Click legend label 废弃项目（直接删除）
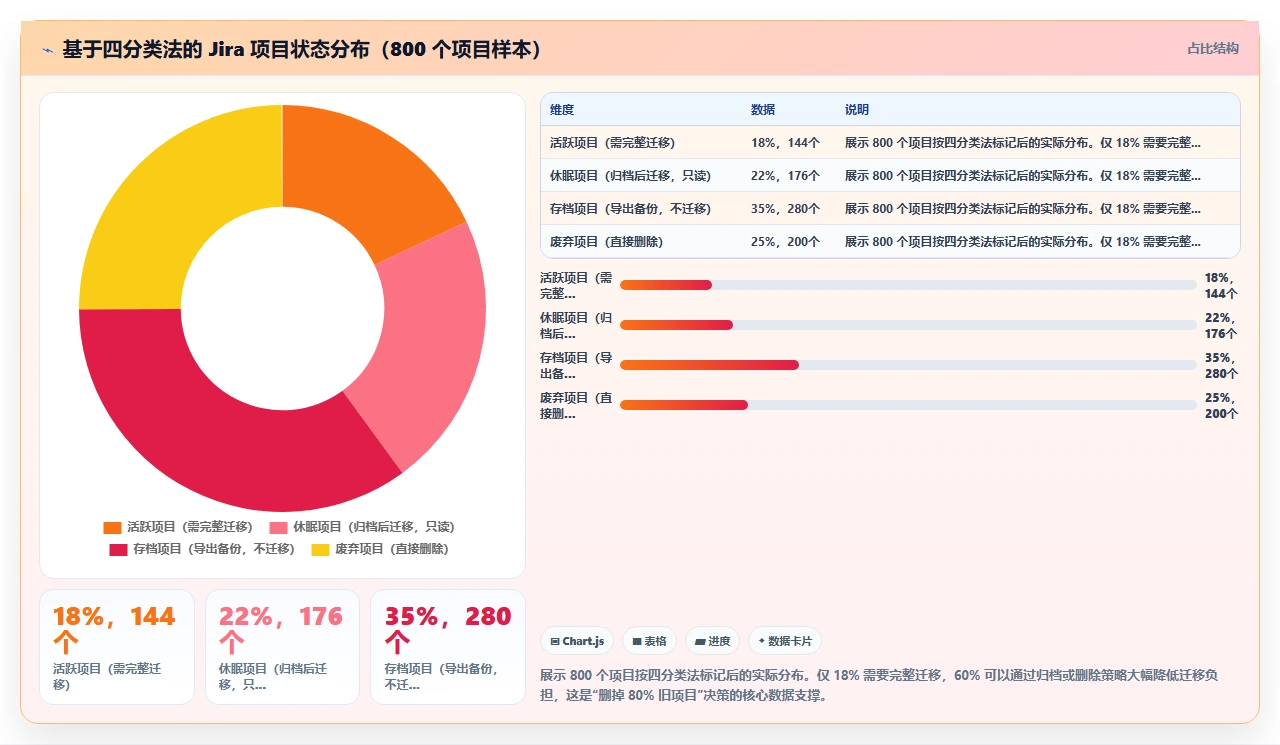Screen dimensions: 1280x745 (392, 549)
